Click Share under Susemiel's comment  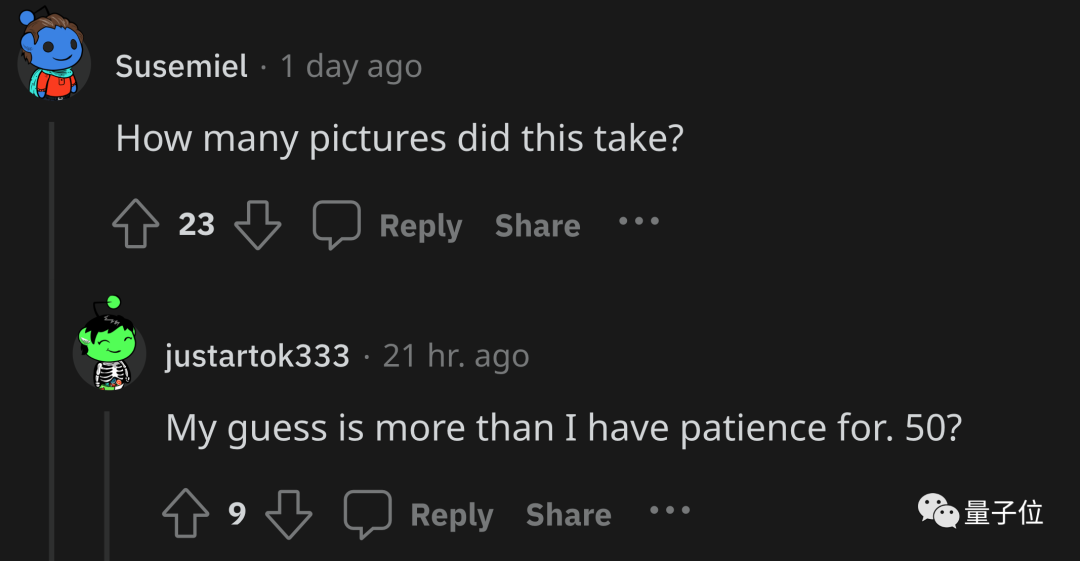pos(537,226)
